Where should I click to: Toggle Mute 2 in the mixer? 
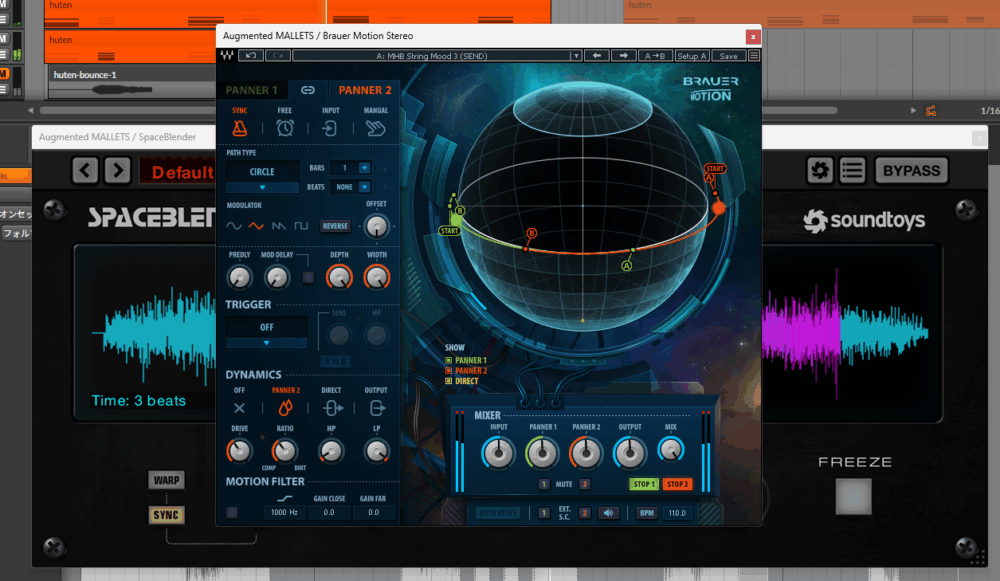584,484
